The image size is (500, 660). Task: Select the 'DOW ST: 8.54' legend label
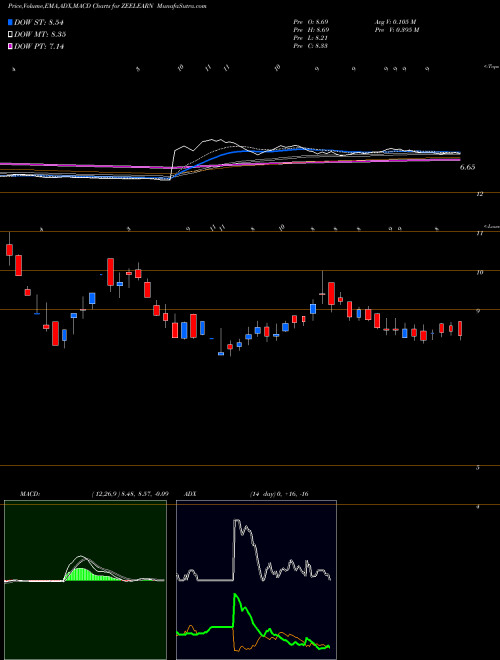(x=39, y=22)
